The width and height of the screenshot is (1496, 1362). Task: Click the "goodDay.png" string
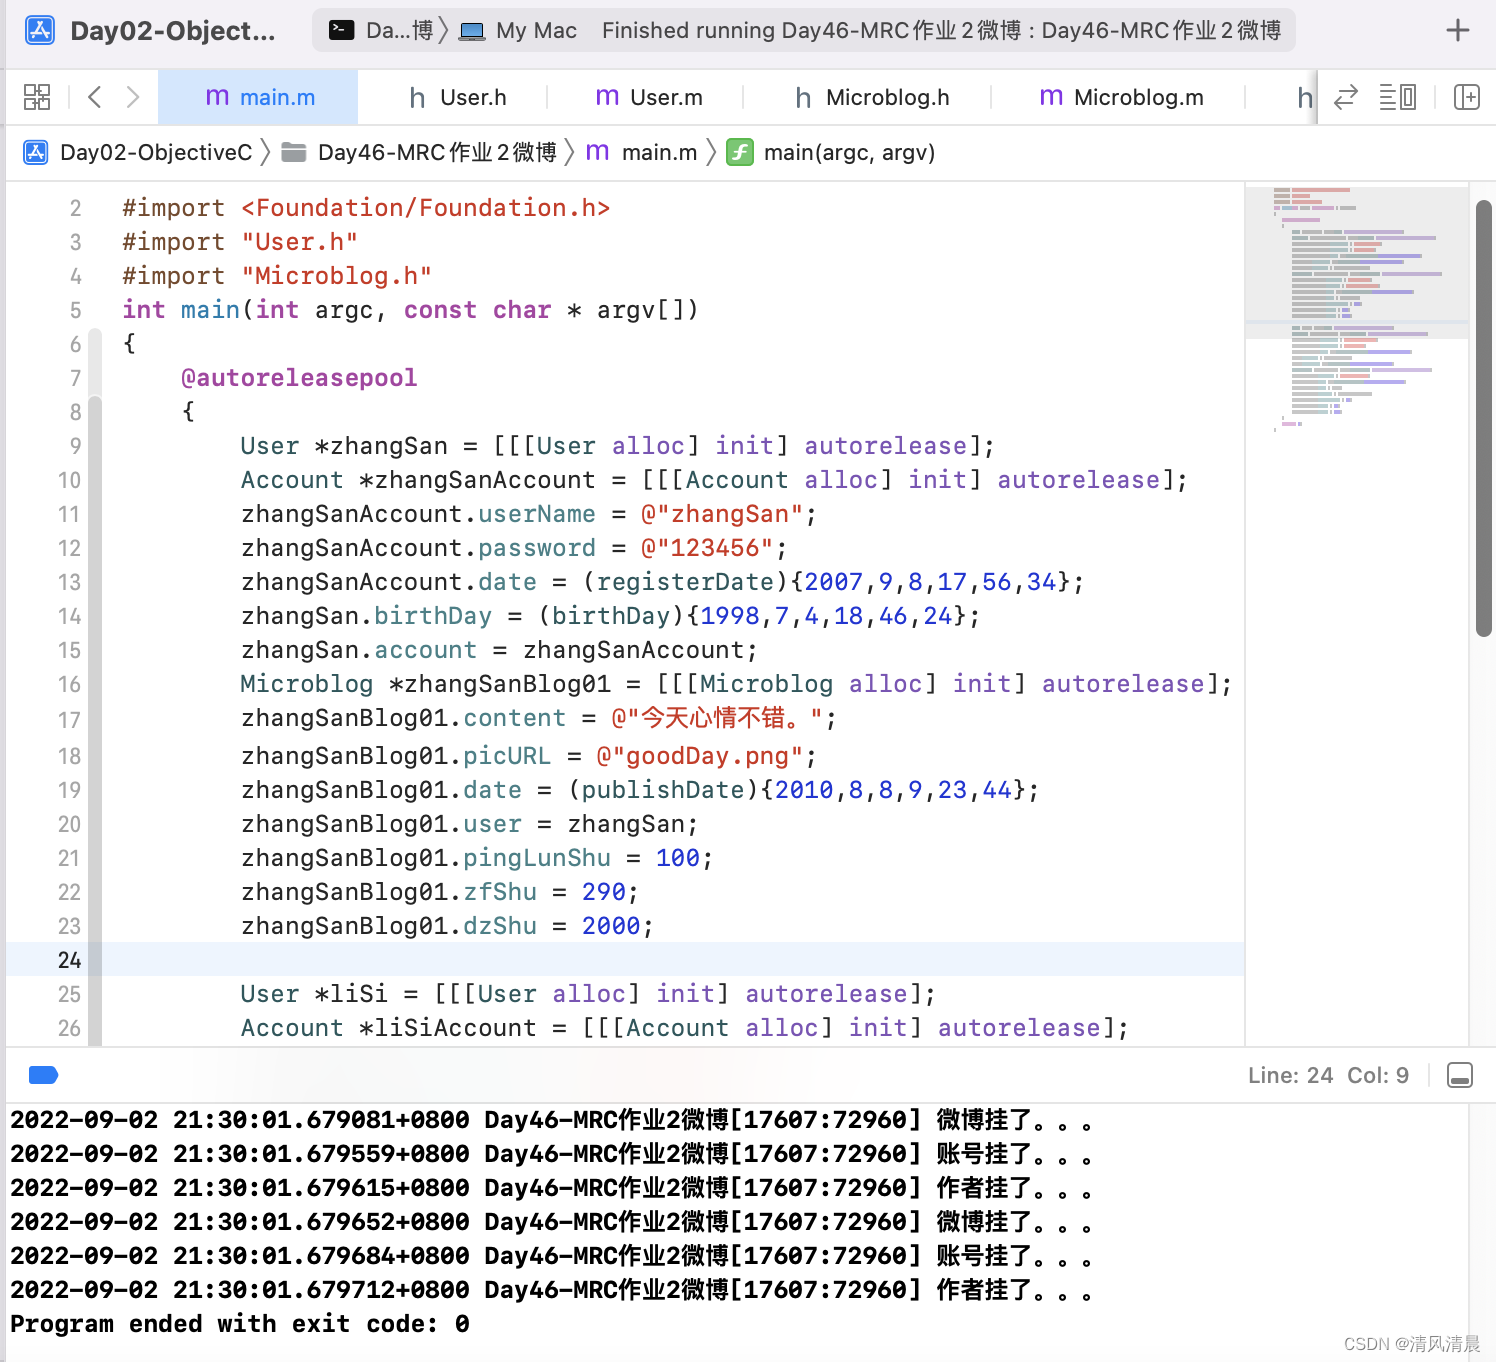tap(700, 756)
